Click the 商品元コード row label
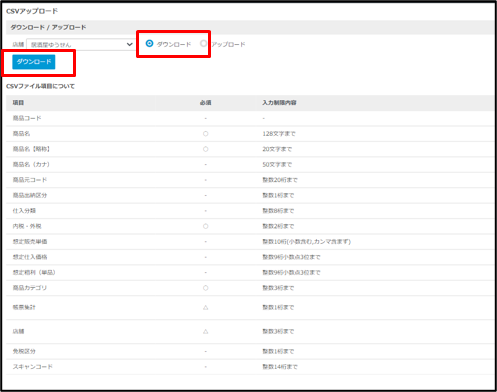This screenshot has height=392, width=497. pyautogui.click(x=30, y=180)
